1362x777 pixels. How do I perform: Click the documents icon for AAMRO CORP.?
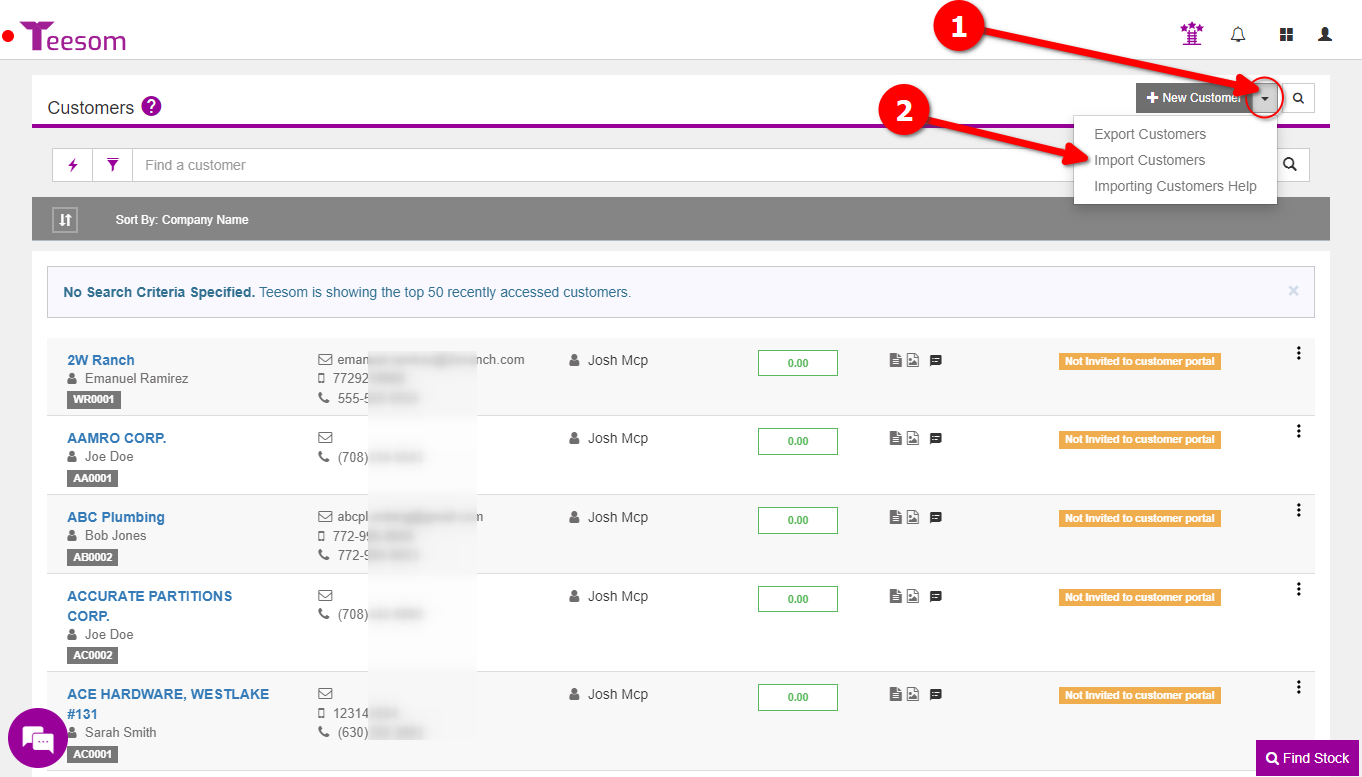click(896, 438)
